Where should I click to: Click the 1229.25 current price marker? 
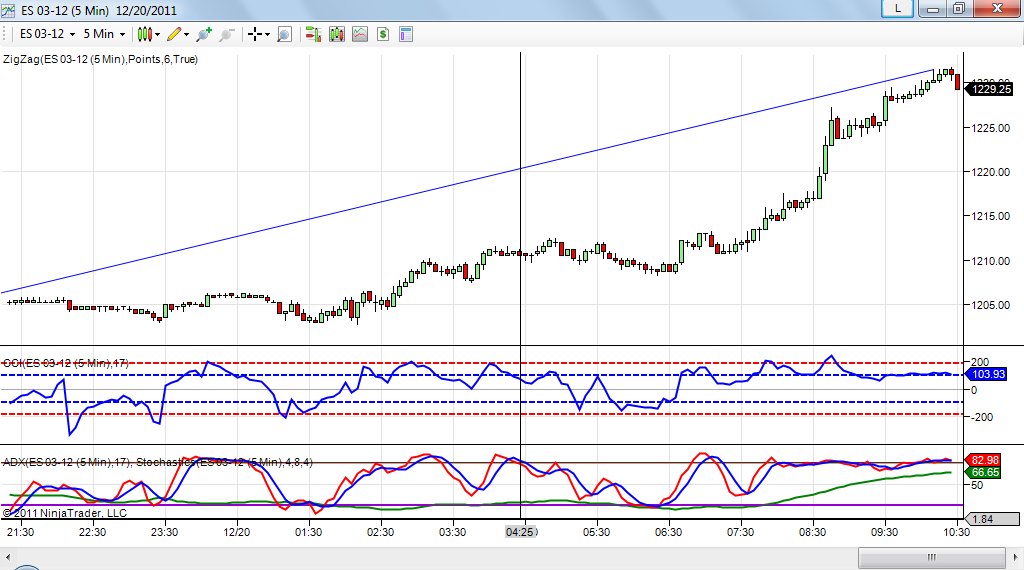(989, 89)
